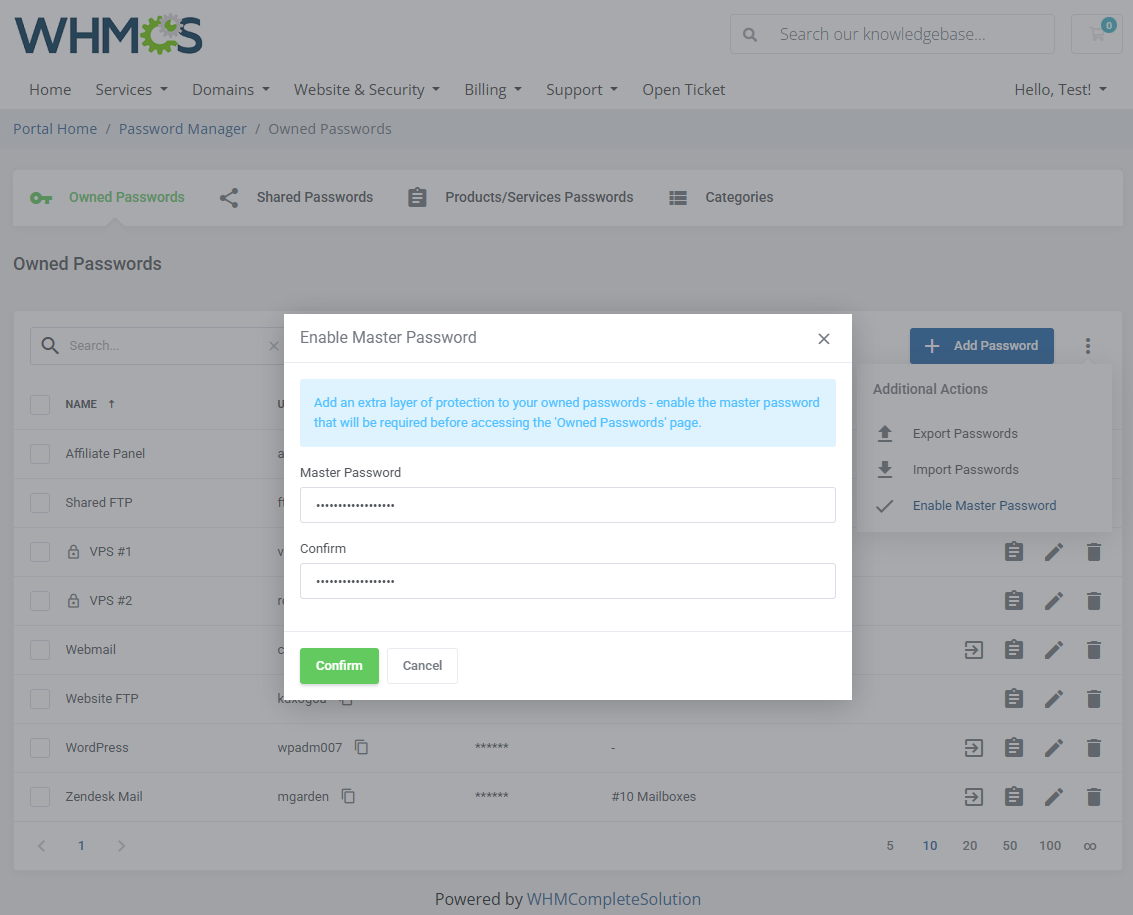Switch to the Shared Passwords tab

[x=296, y=198]
